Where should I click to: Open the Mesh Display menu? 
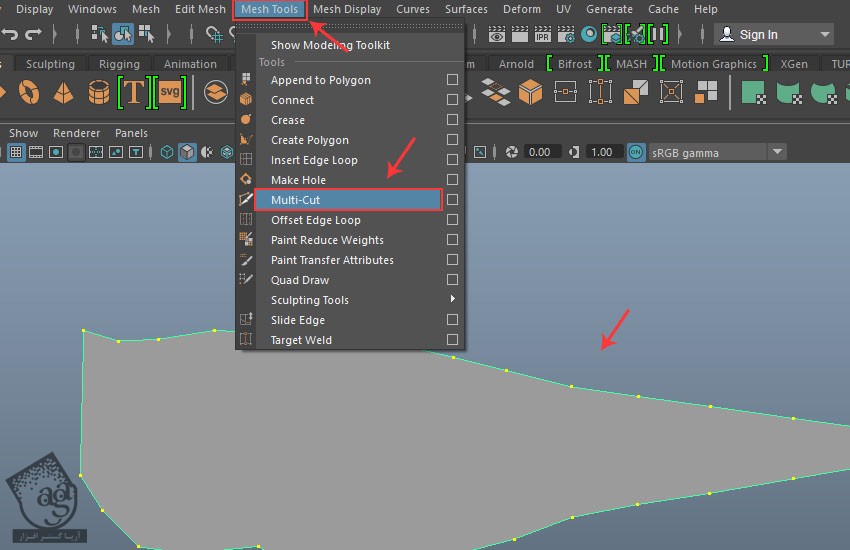[x=347, y=9]
